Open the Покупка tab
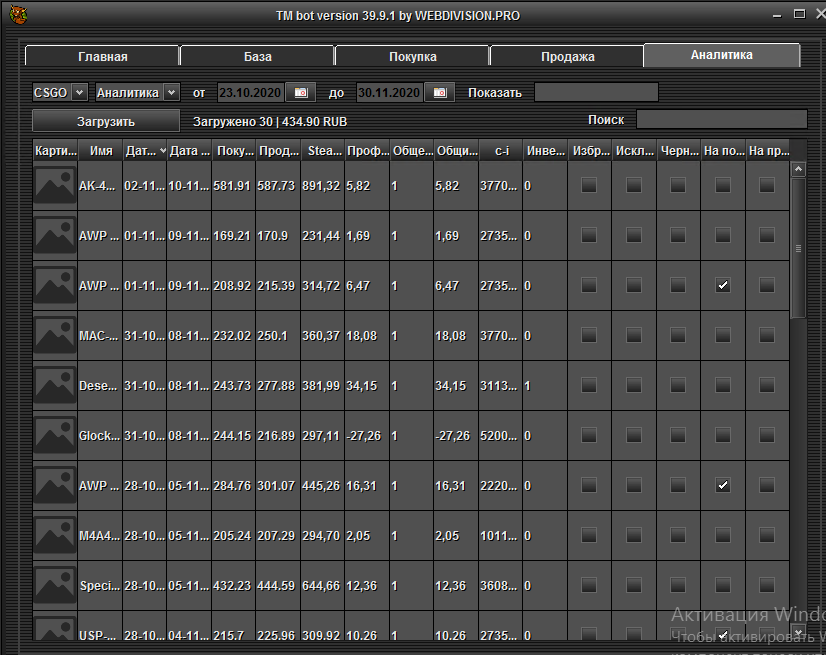The image size is (826, 655). [411, 57]
